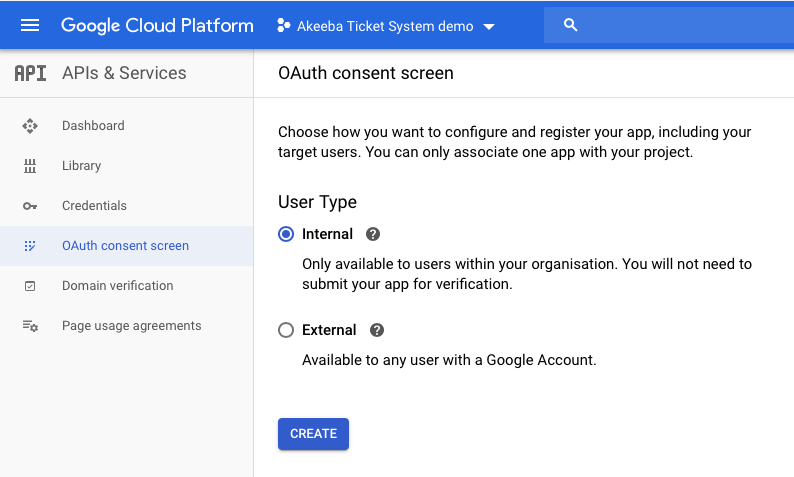Click help icon next to External
This screenshot has width=794, height=477.
[377, 330]
